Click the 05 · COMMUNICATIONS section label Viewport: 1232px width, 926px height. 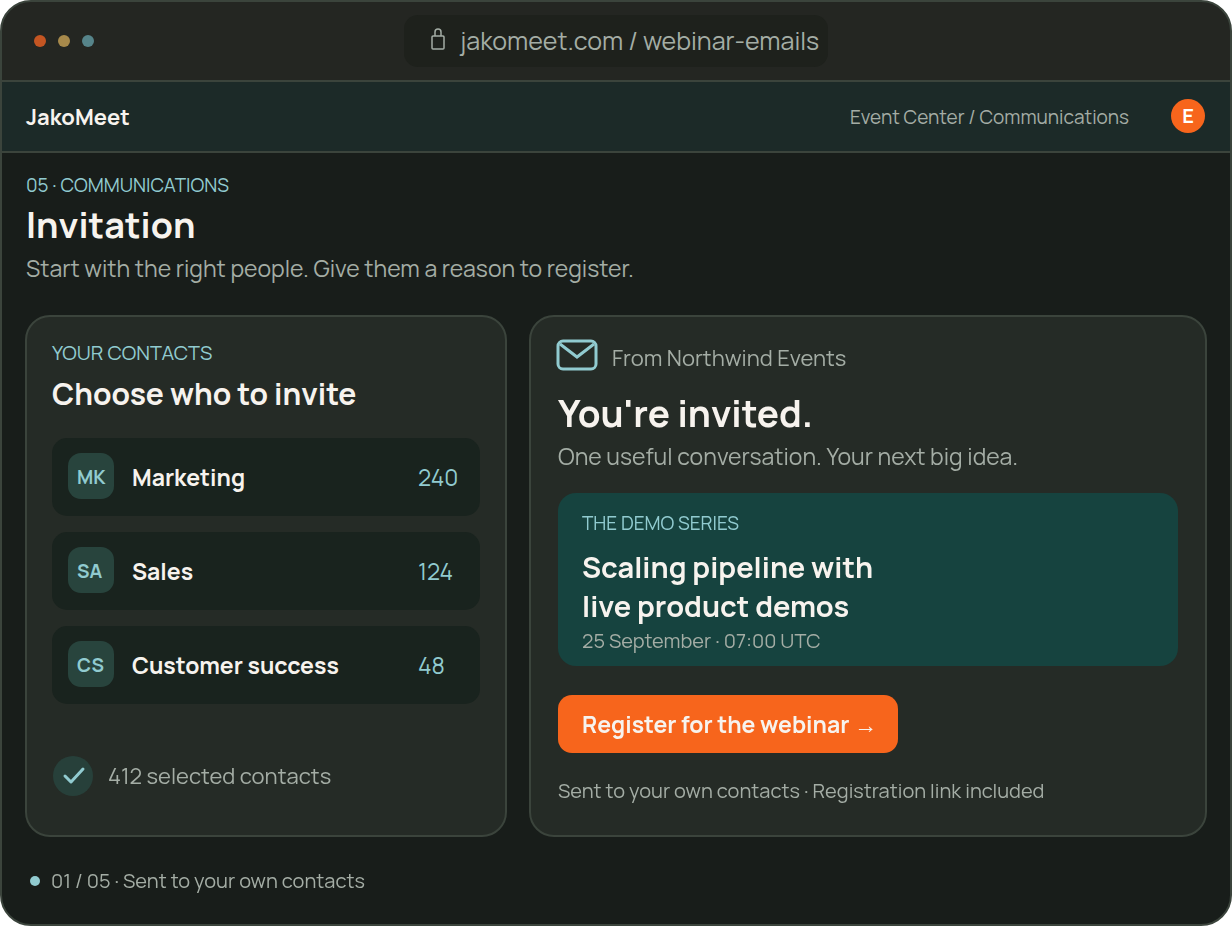pos(128,185)
